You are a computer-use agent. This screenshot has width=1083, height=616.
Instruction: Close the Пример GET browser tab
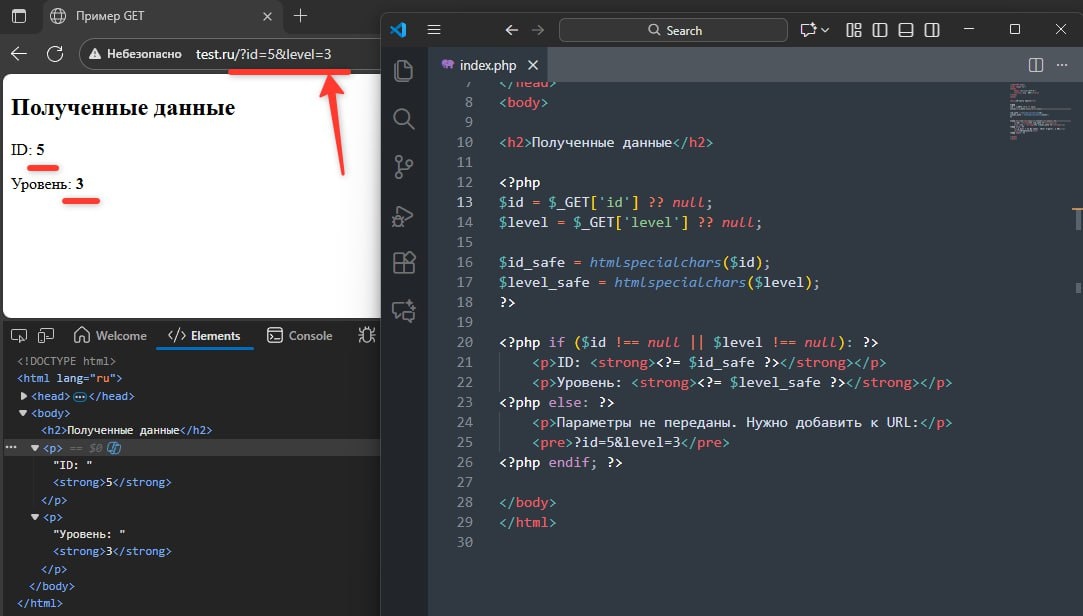coord(267,17)
